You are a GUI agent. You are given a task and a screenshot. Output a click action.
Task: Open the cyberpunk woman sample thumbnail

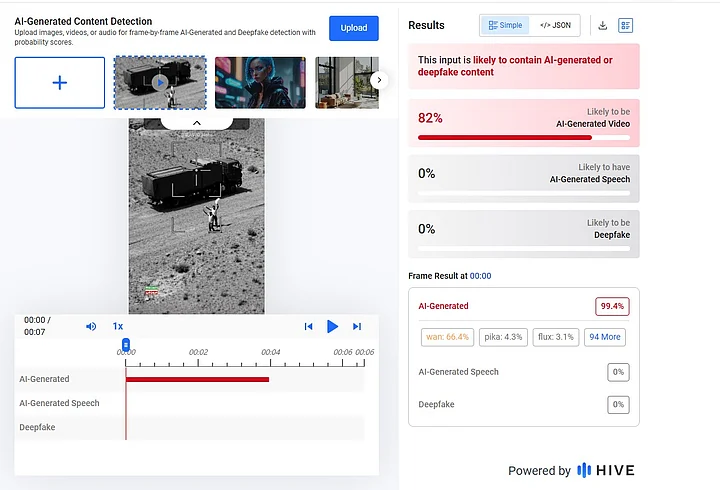click(x=260, y=82)
